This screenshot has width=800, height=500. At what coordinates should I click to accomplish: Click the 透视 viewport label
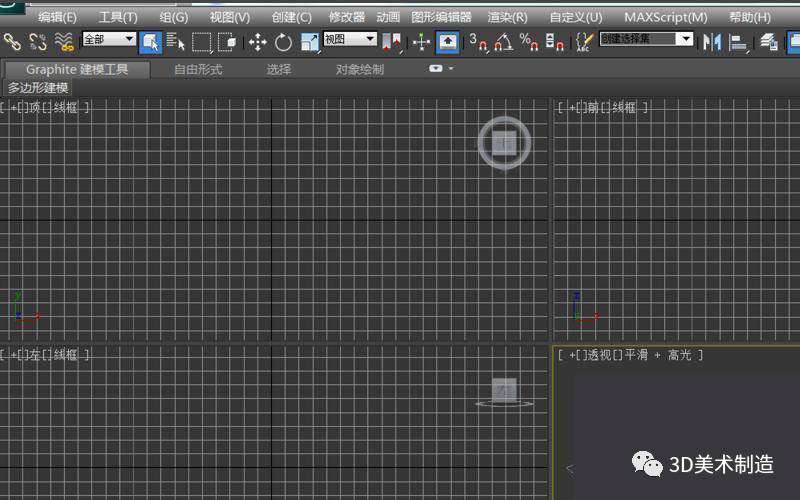pyautogui.click(x=599, y=355)
